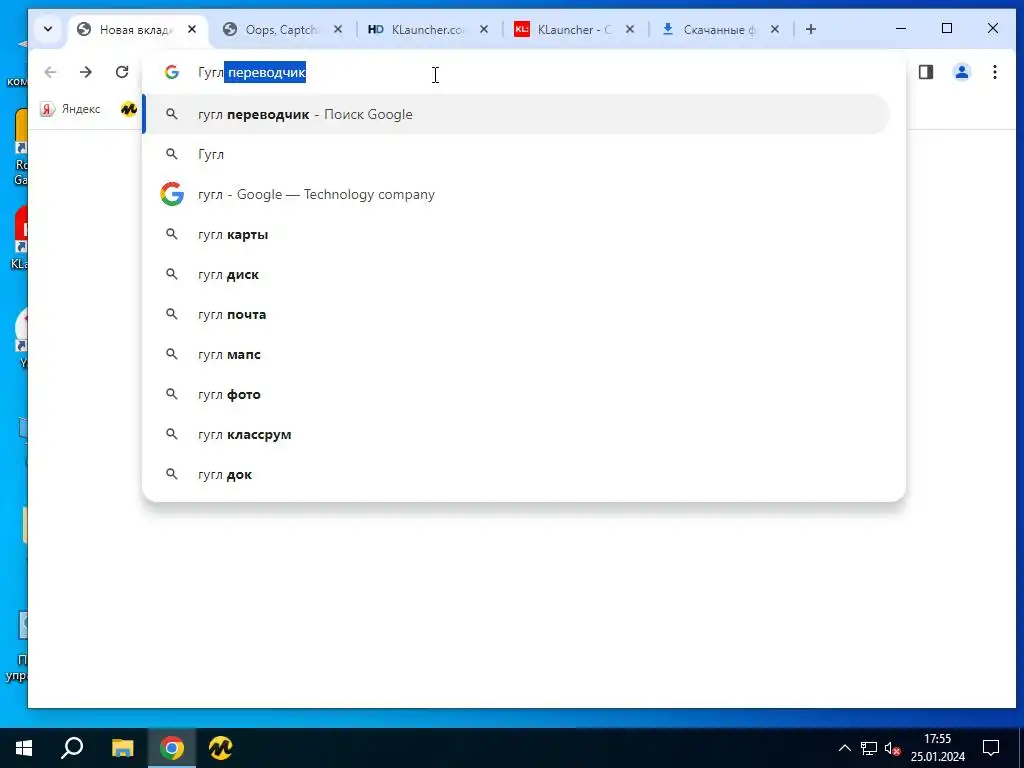Open a new tab with the plus button
Image resolution: width=1024 pixels, height=768 pixels.
pos(810,29)
